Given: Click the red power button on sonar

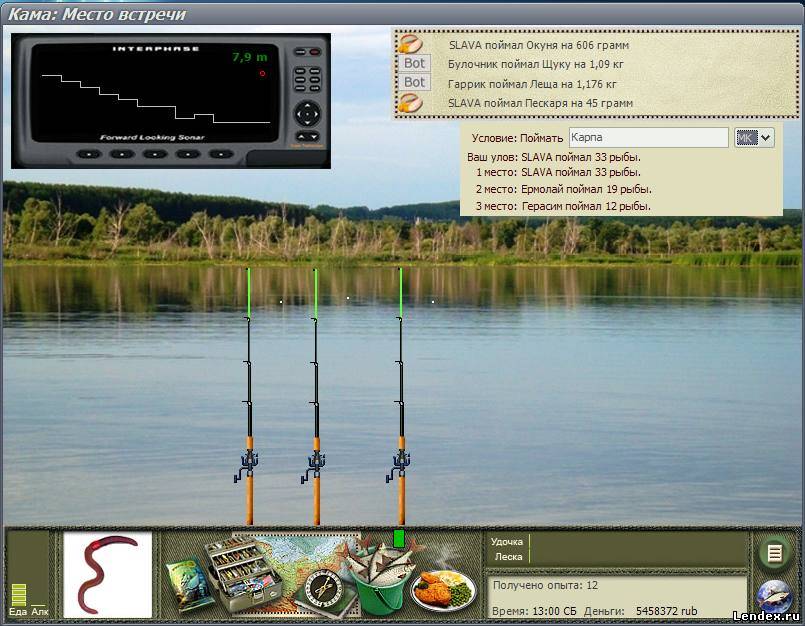Looking at the screenshot, I should 315,52.
